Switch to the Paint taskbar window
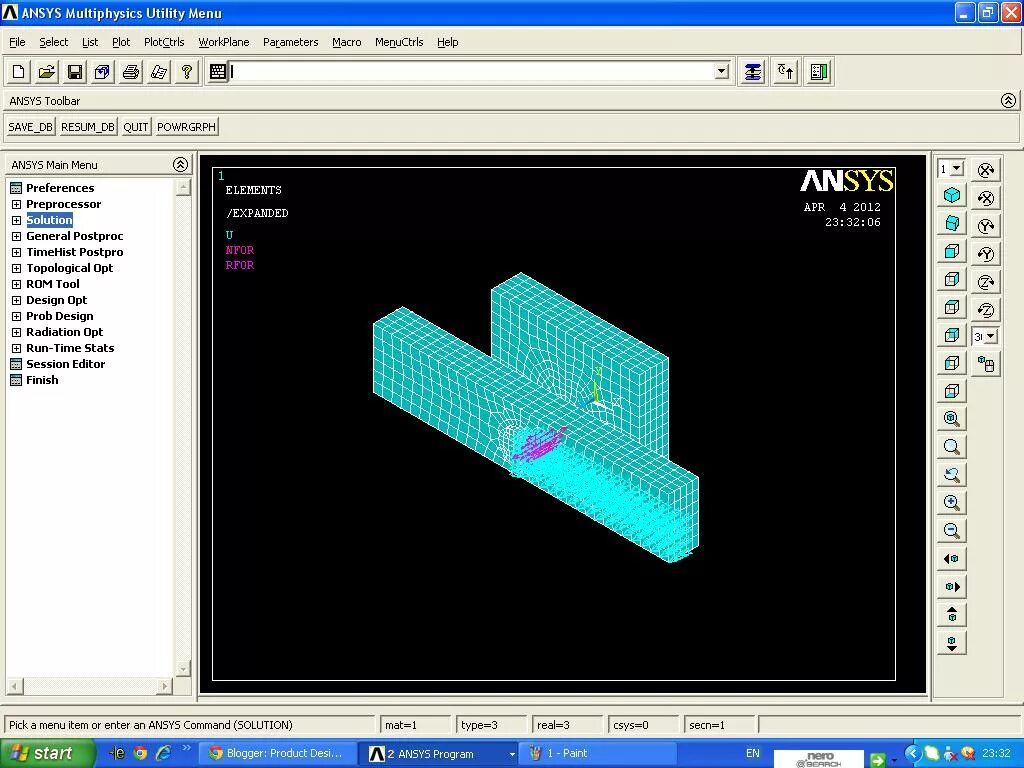Viewport: 1024px width, 768px height. [x=596, y=754]
